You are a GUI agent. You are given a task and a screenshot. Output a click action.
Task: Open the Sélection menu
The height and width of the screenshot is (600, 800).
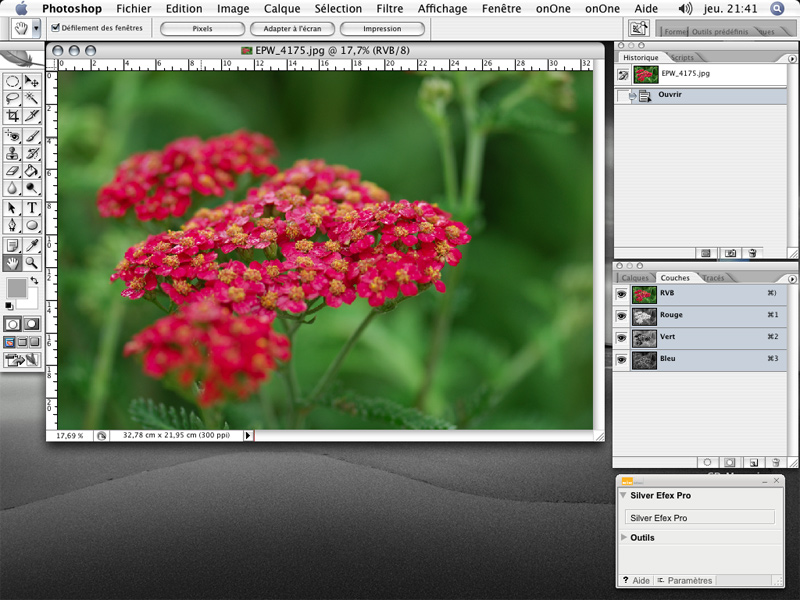pyautogui.click(x=338, y=9)
